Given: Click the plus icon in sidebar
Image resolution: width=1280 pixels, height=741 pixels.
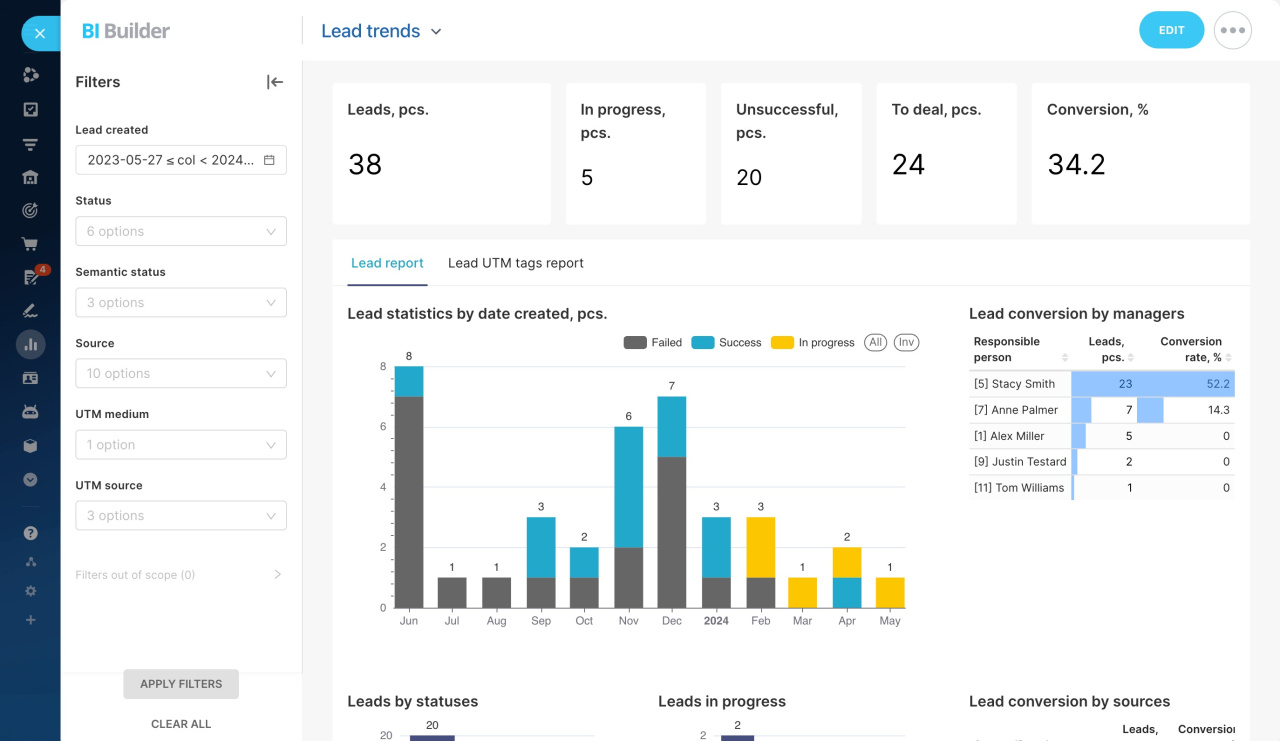Looking at the screenshot, I should pos(30,620).
